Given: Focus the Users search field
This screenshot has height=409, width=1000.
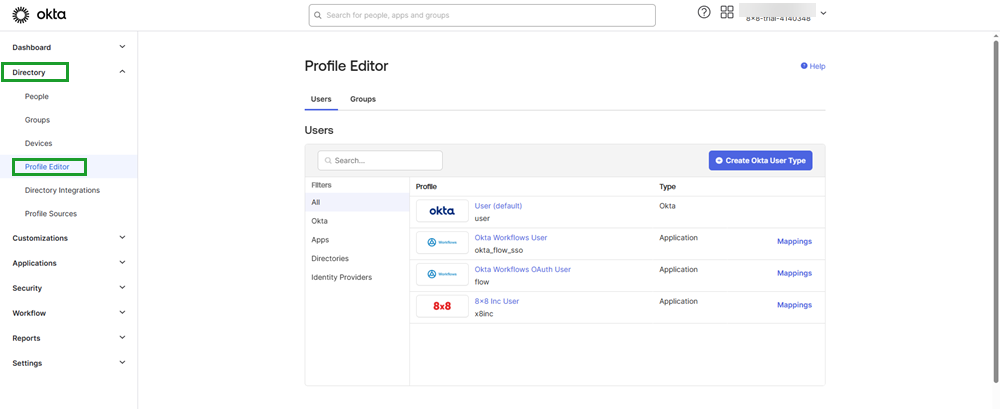Looking at the screenshot, I should [380, 161].
